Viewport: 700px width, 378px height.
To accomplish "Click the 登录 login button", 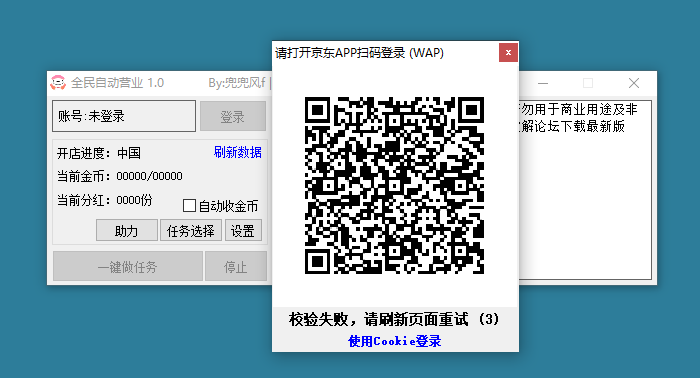I will (x=233, y=116).
